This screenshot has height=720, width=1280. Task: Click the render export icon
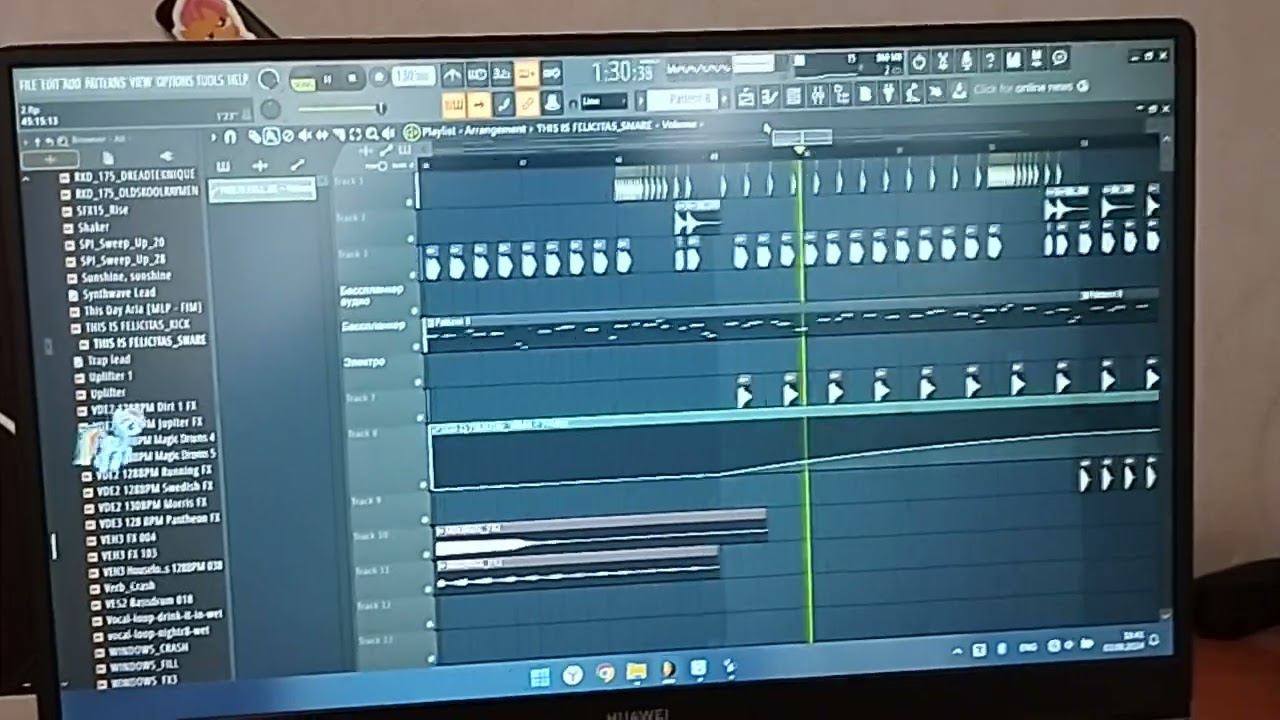[x=1037, y=59]
